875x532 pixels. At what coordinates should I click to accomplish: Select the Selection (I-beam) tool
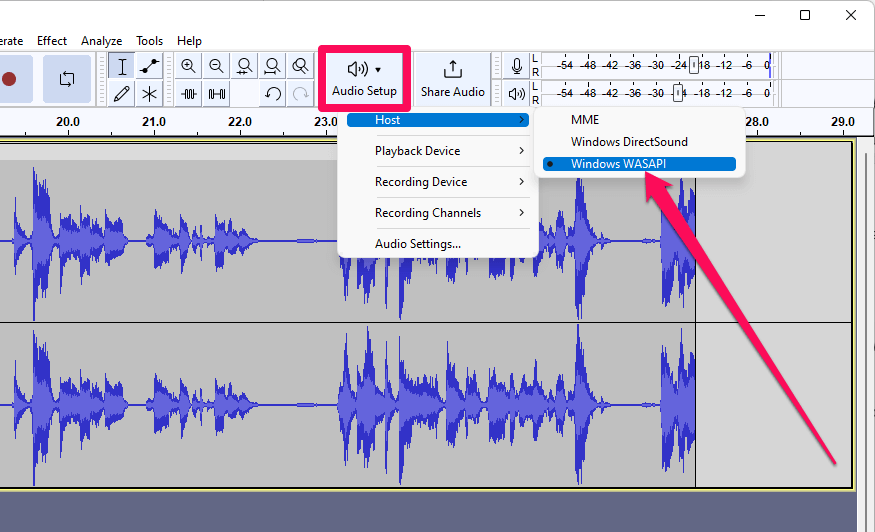click(122, 66)
